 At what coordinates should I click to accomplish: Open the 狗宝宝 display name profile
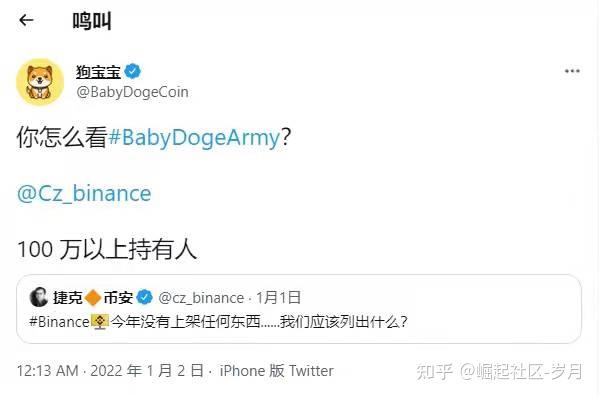point(98,72)
